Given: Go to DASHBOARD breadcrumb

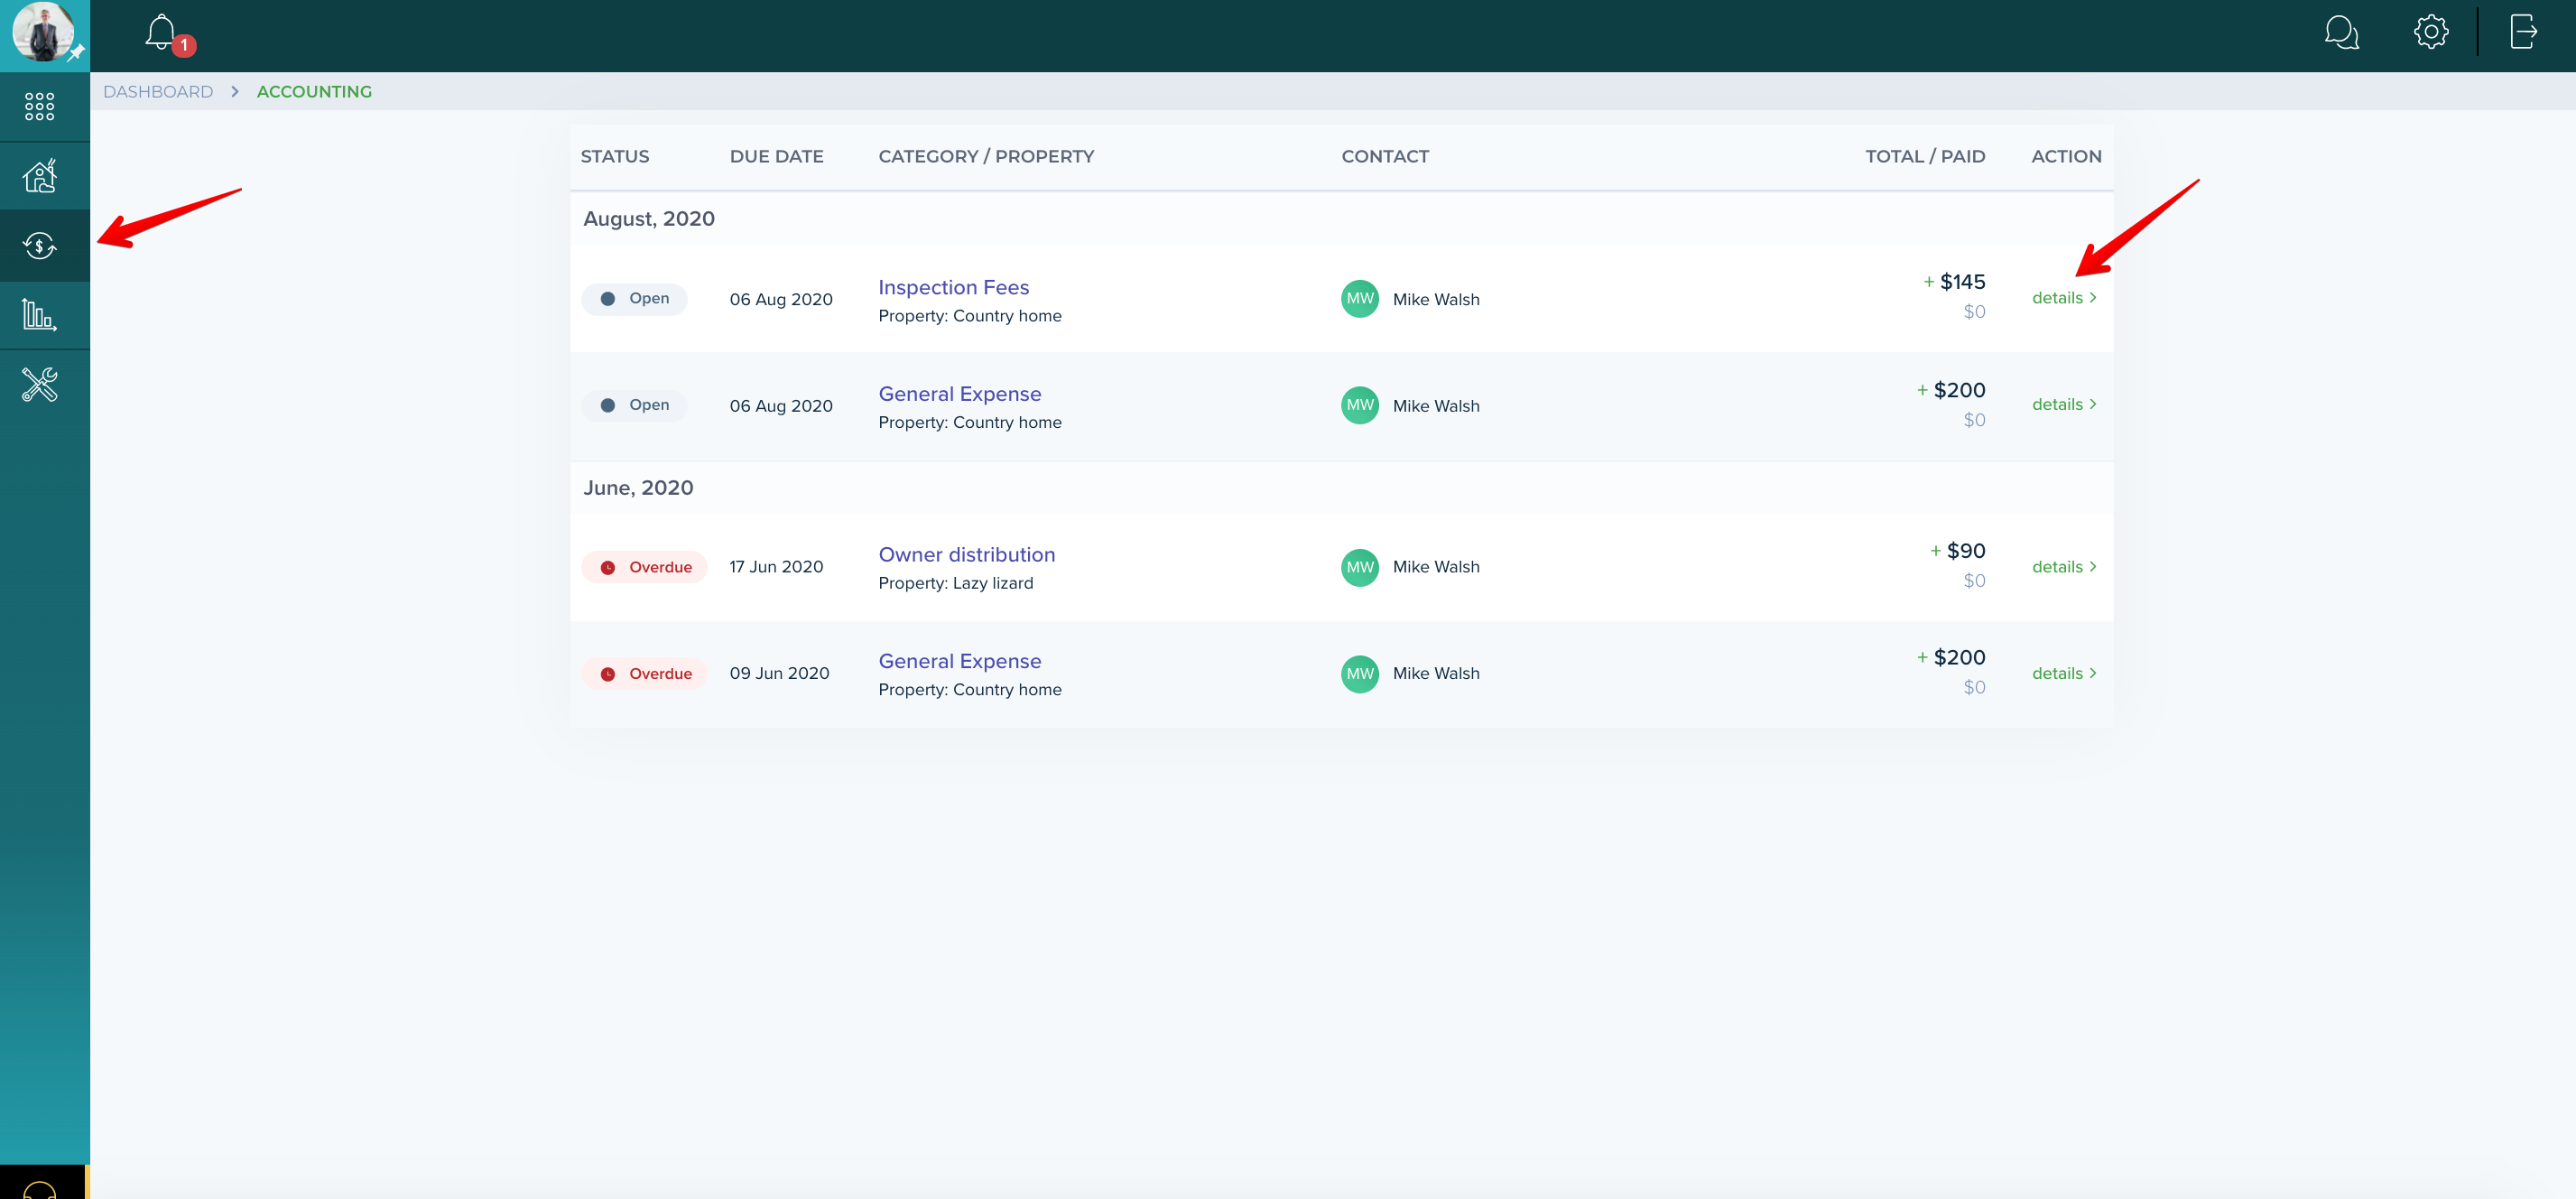Looking at the screenshot, I should (x=158, y=91).
